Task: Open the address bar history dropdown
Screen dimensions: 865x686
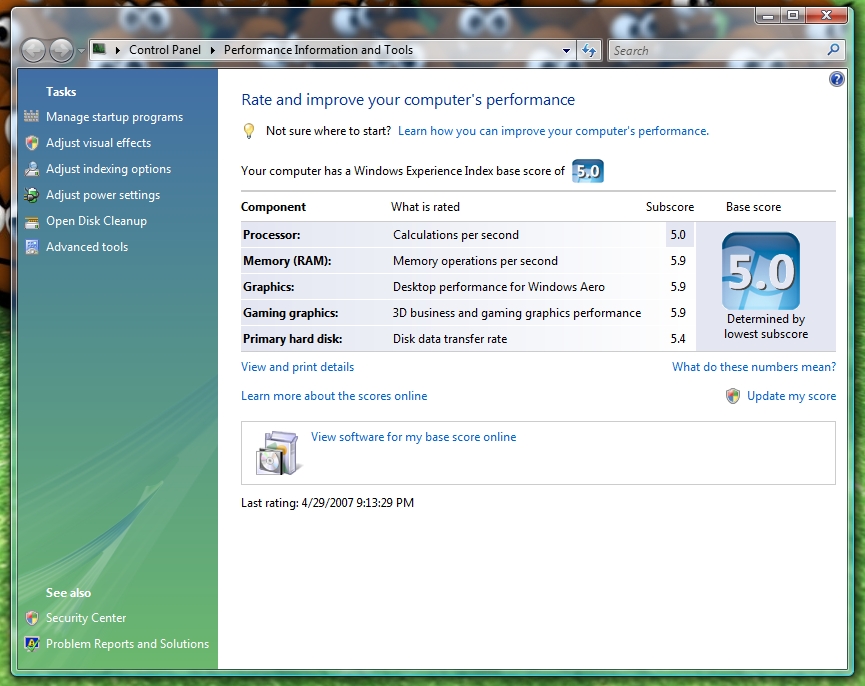Action: click(x=566, y=51)
